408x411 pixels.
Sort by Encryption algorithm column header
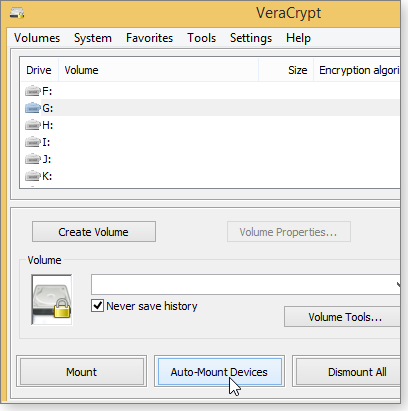(357, 70)
